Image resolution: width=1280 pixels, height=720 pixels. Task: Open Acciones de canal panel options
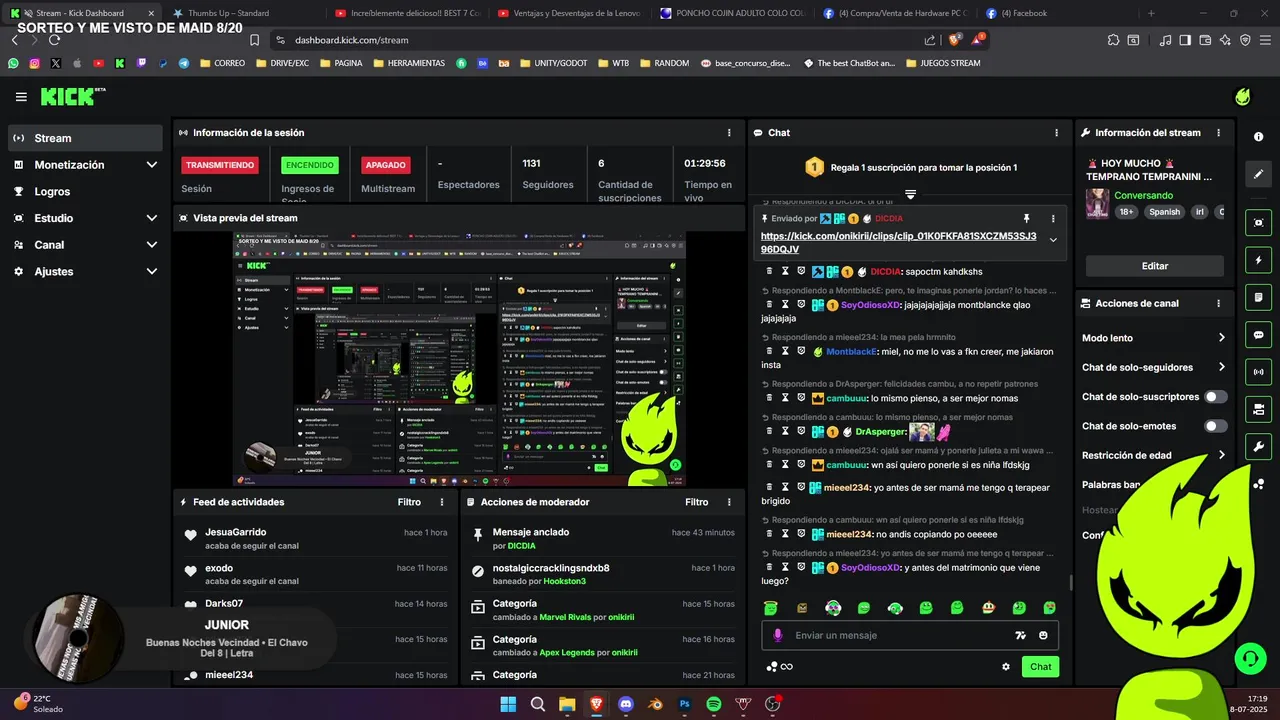1218,303
